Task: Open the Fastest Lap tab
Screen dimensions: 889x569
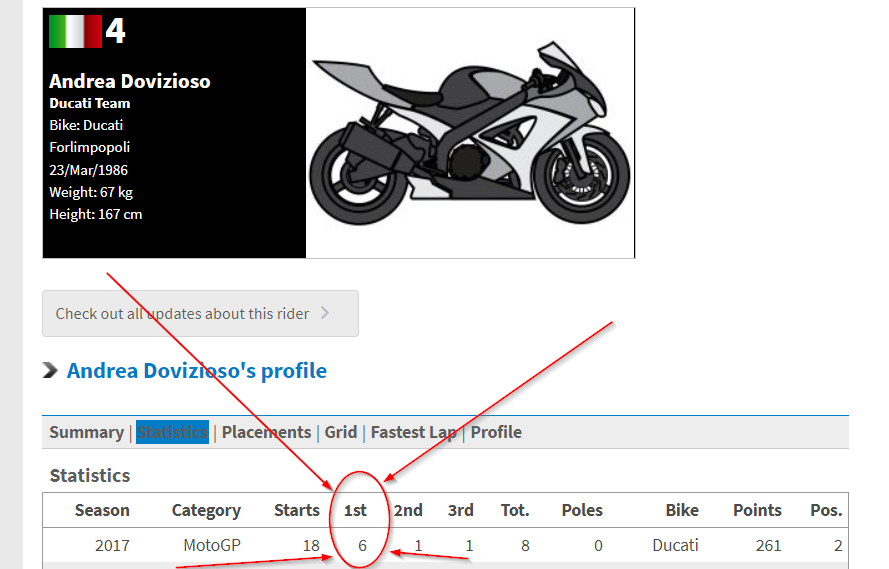Action: coord(413,432)
